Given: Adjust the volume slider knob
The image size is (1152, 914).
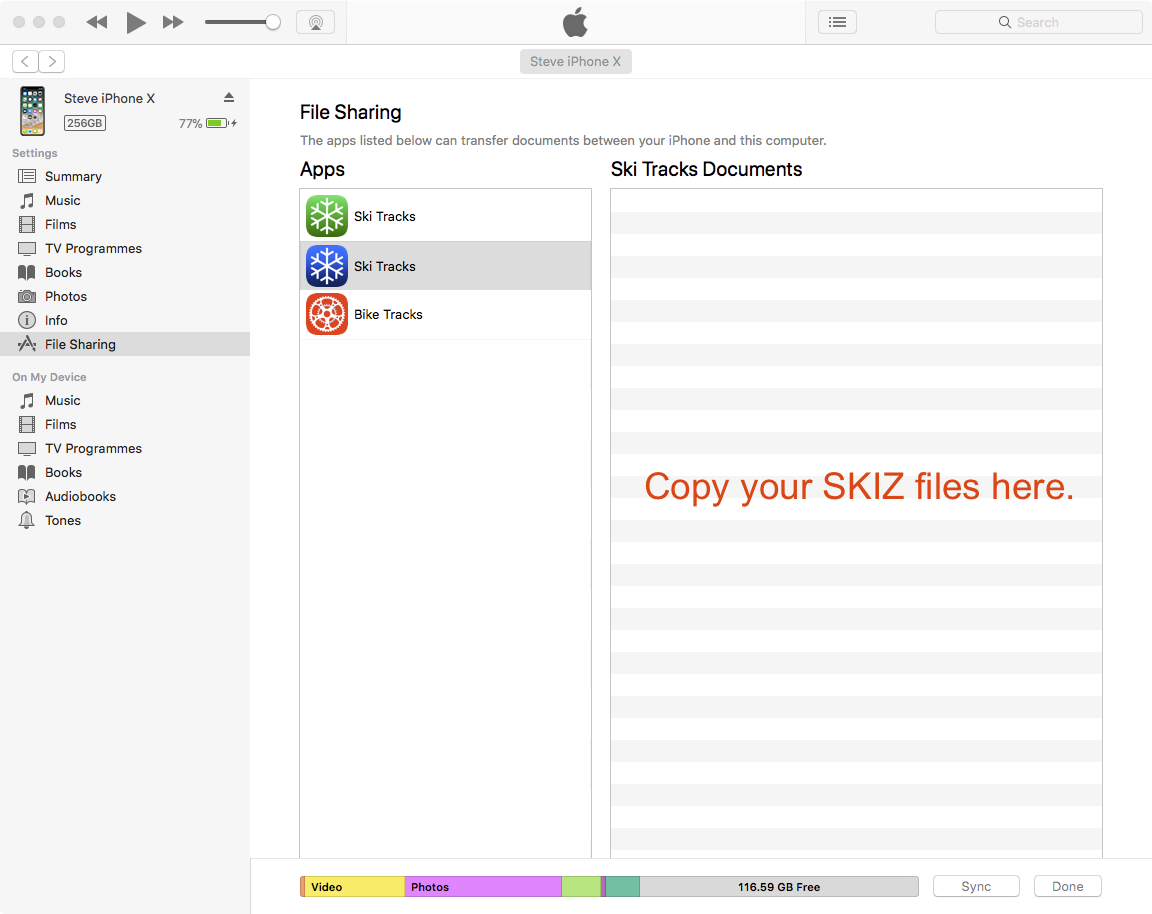Looking at the screenshot, I should pos(273,22).
